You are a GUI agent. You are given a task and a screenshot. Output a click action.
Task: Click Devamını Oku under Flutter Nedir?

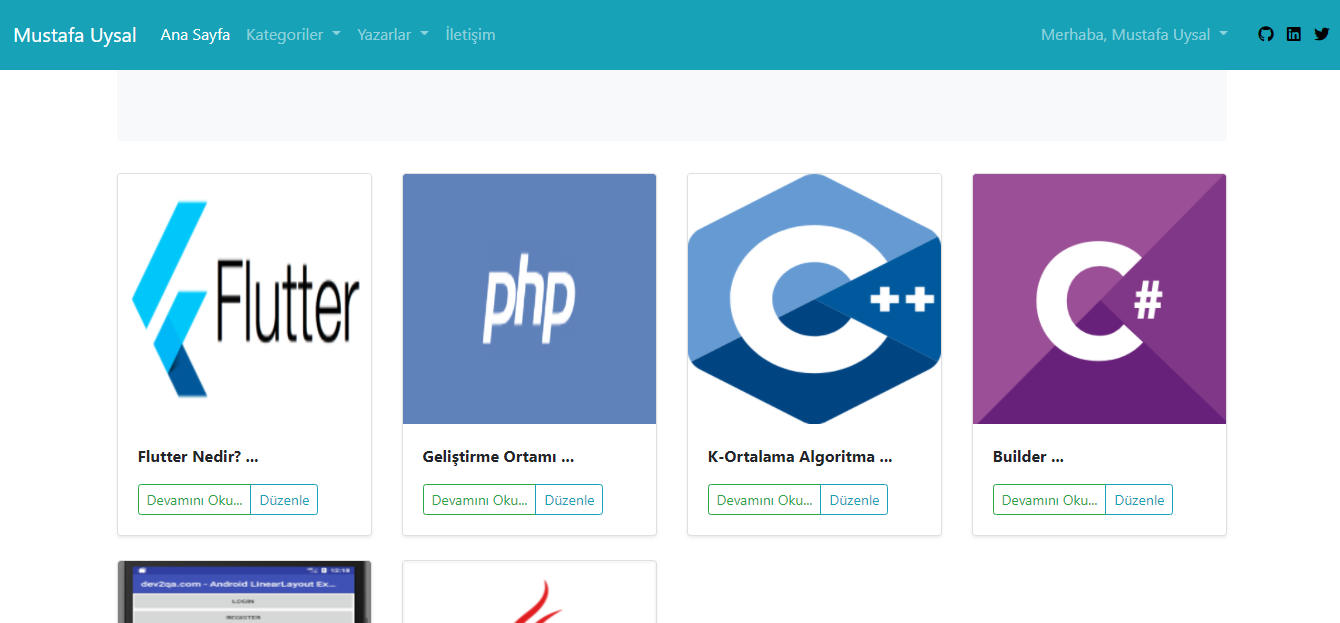(194, 500)
